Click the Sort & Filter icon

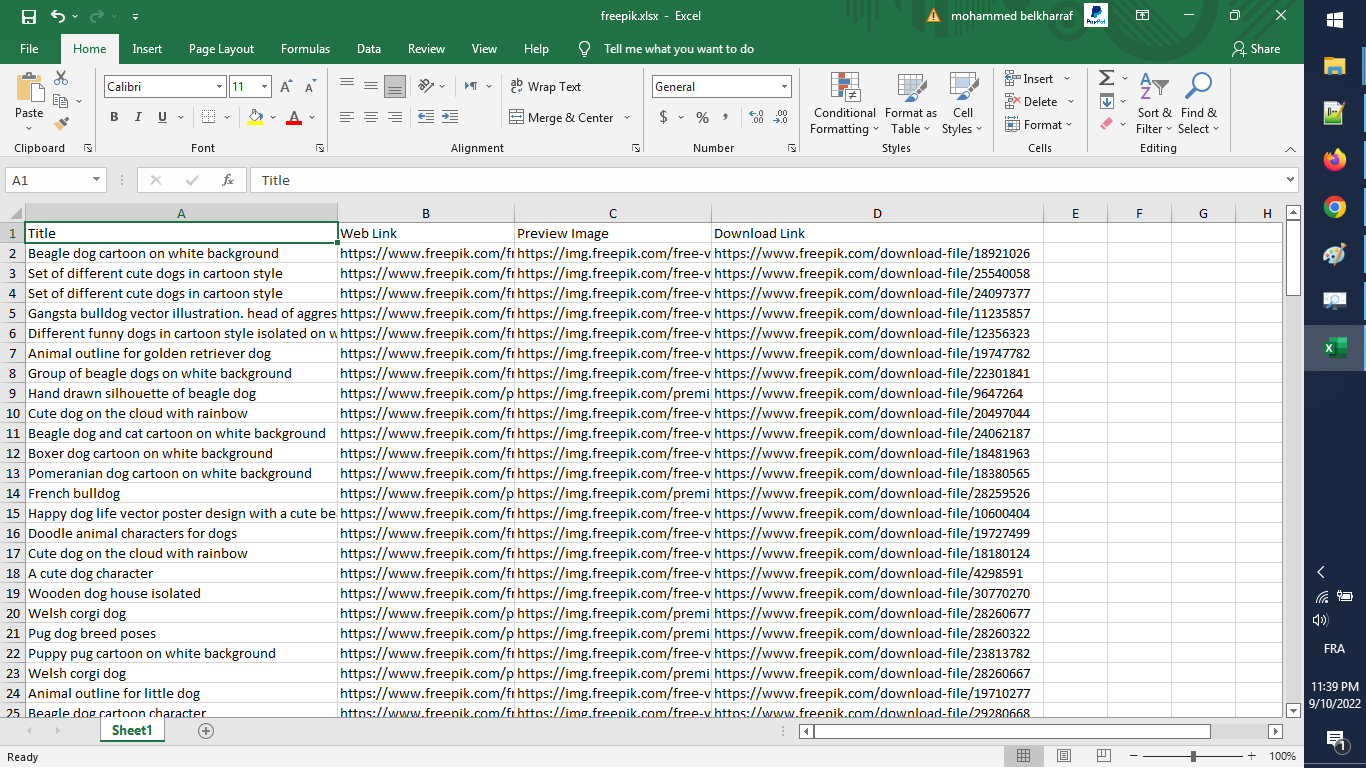coord(1154,103)
